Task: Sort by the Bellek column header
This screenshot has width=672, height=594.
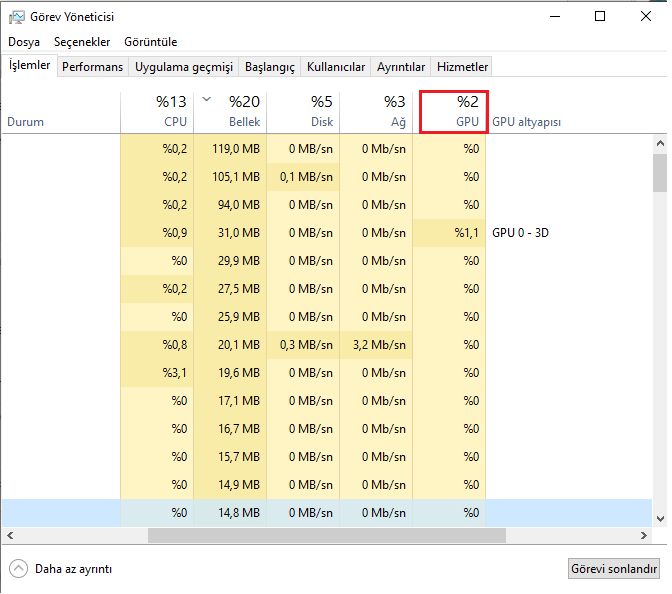Action: coord(230,112)
